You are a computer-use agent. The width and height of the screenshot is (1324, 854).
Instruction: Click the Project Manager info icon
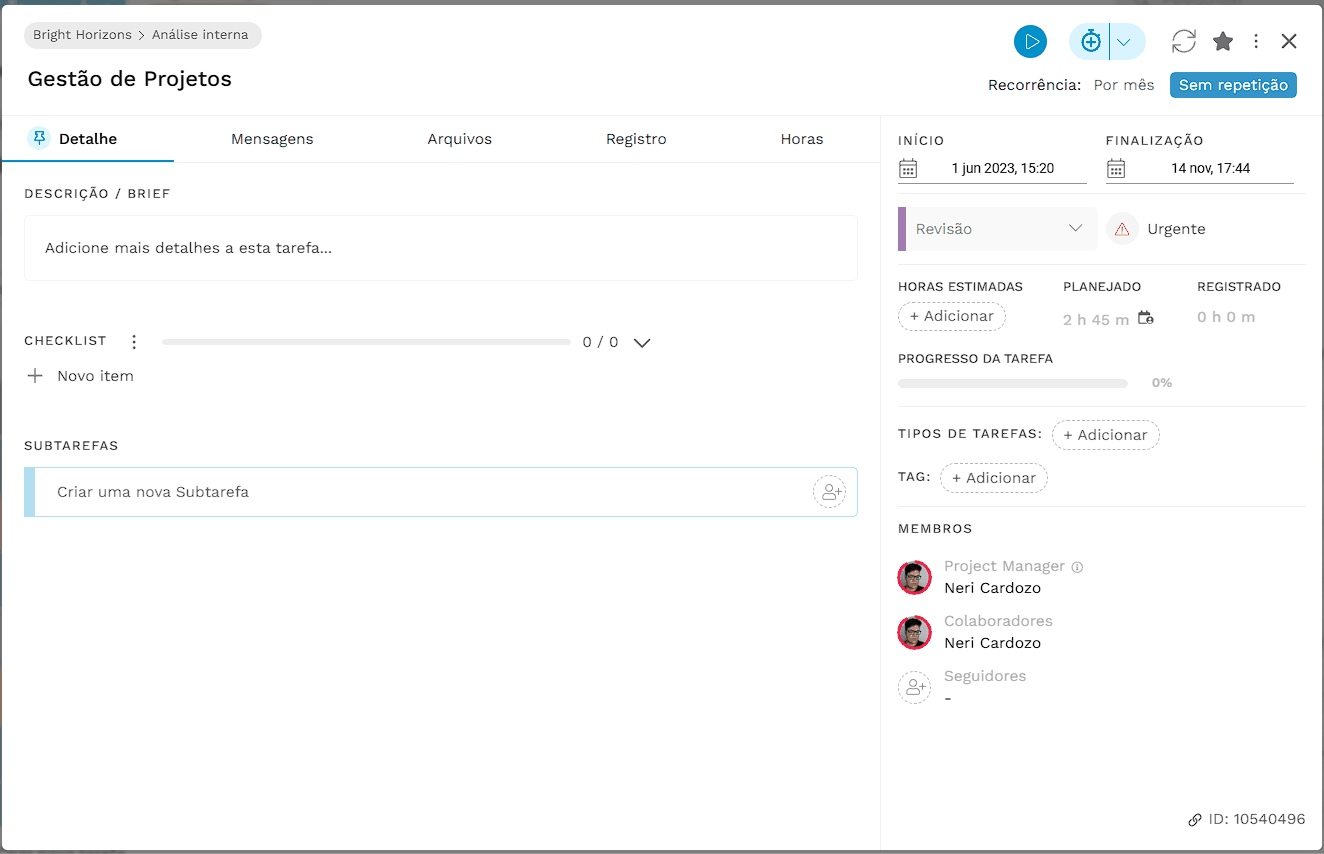pos(1077,567)
